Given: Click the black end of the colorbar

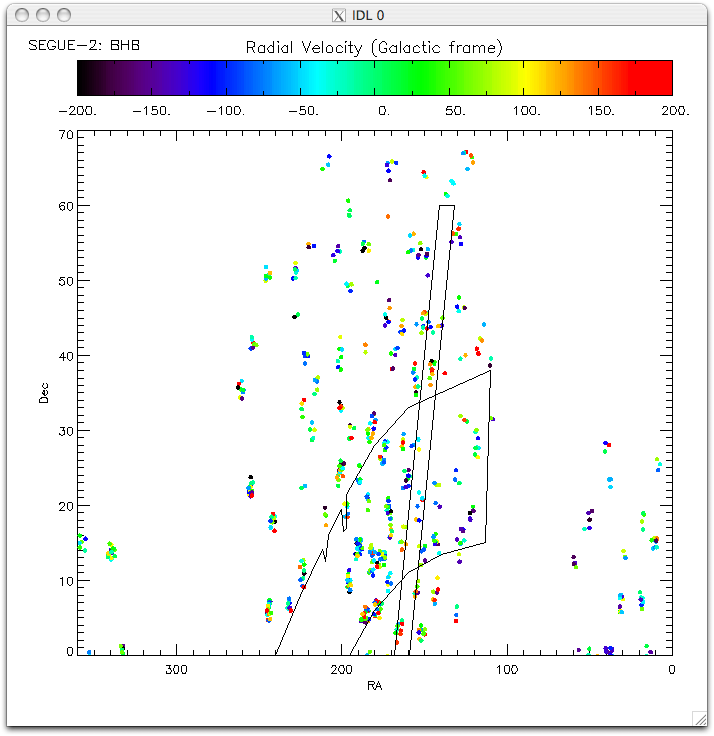Looking at the screenshot, I should point(88,77).
